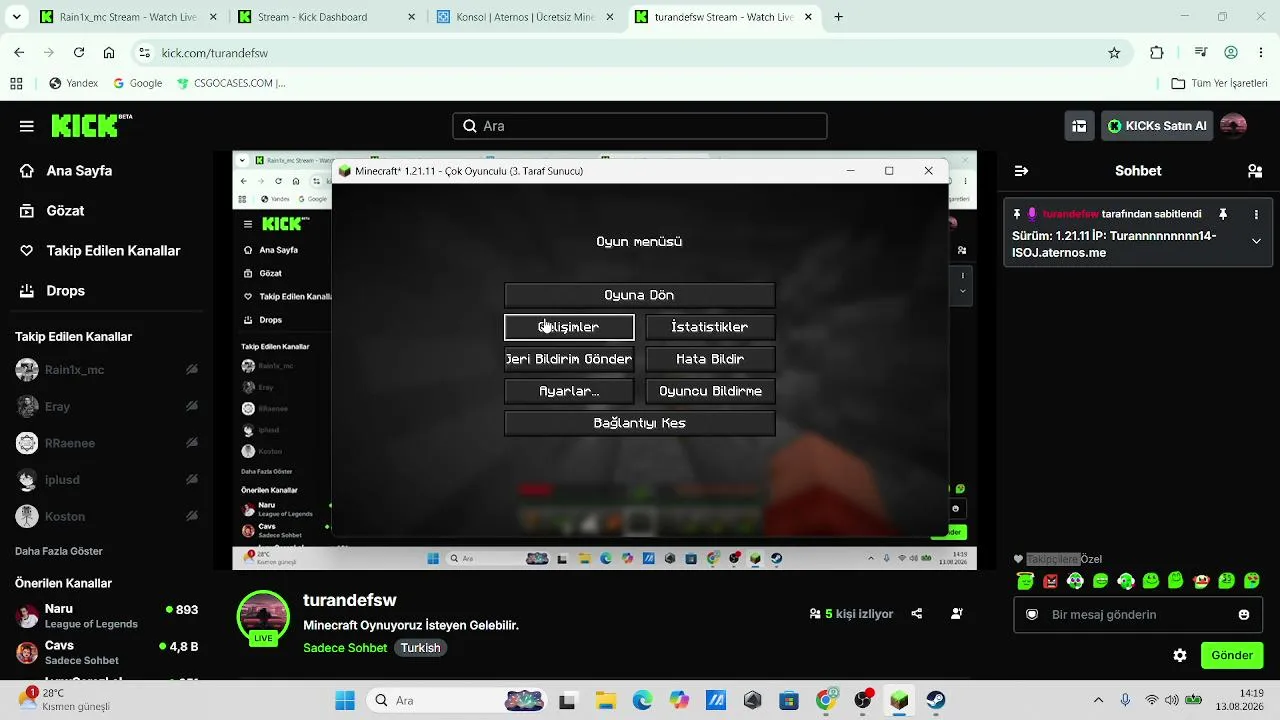Click the first green emote in chat
This screenshot has height=720, width=1280.
[1025, 581]
